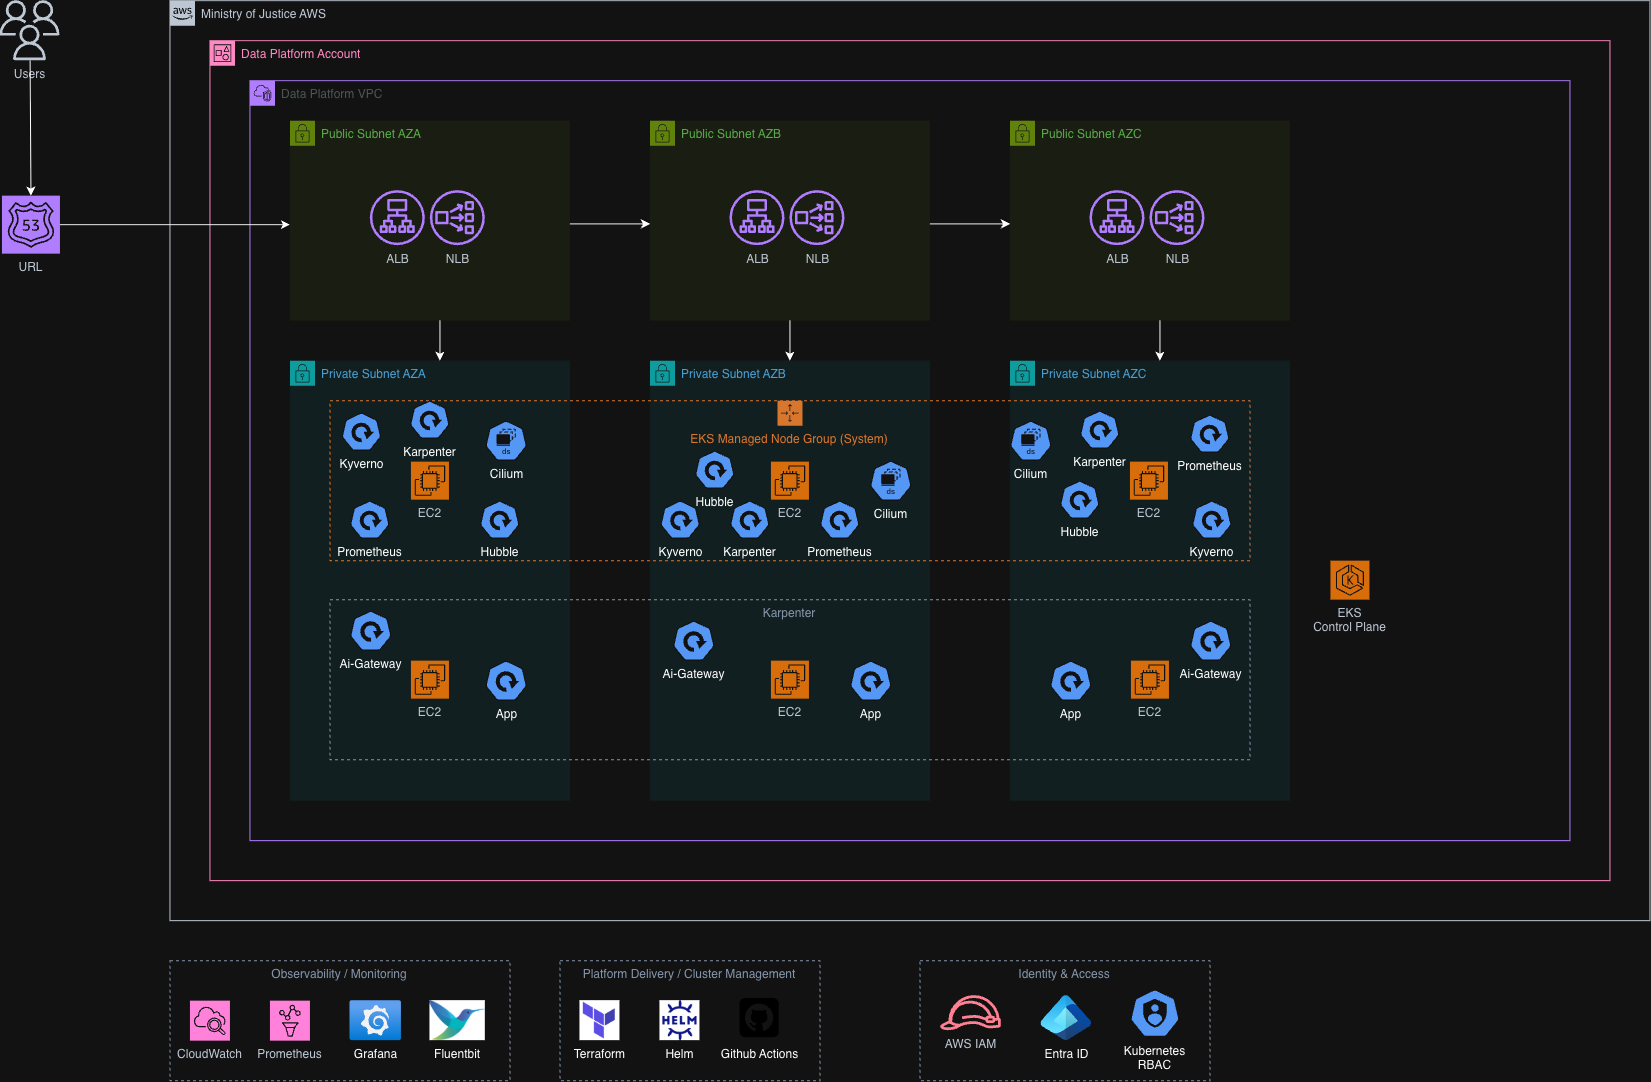Select the Fluentbit icon

(x=457, y=1020)
